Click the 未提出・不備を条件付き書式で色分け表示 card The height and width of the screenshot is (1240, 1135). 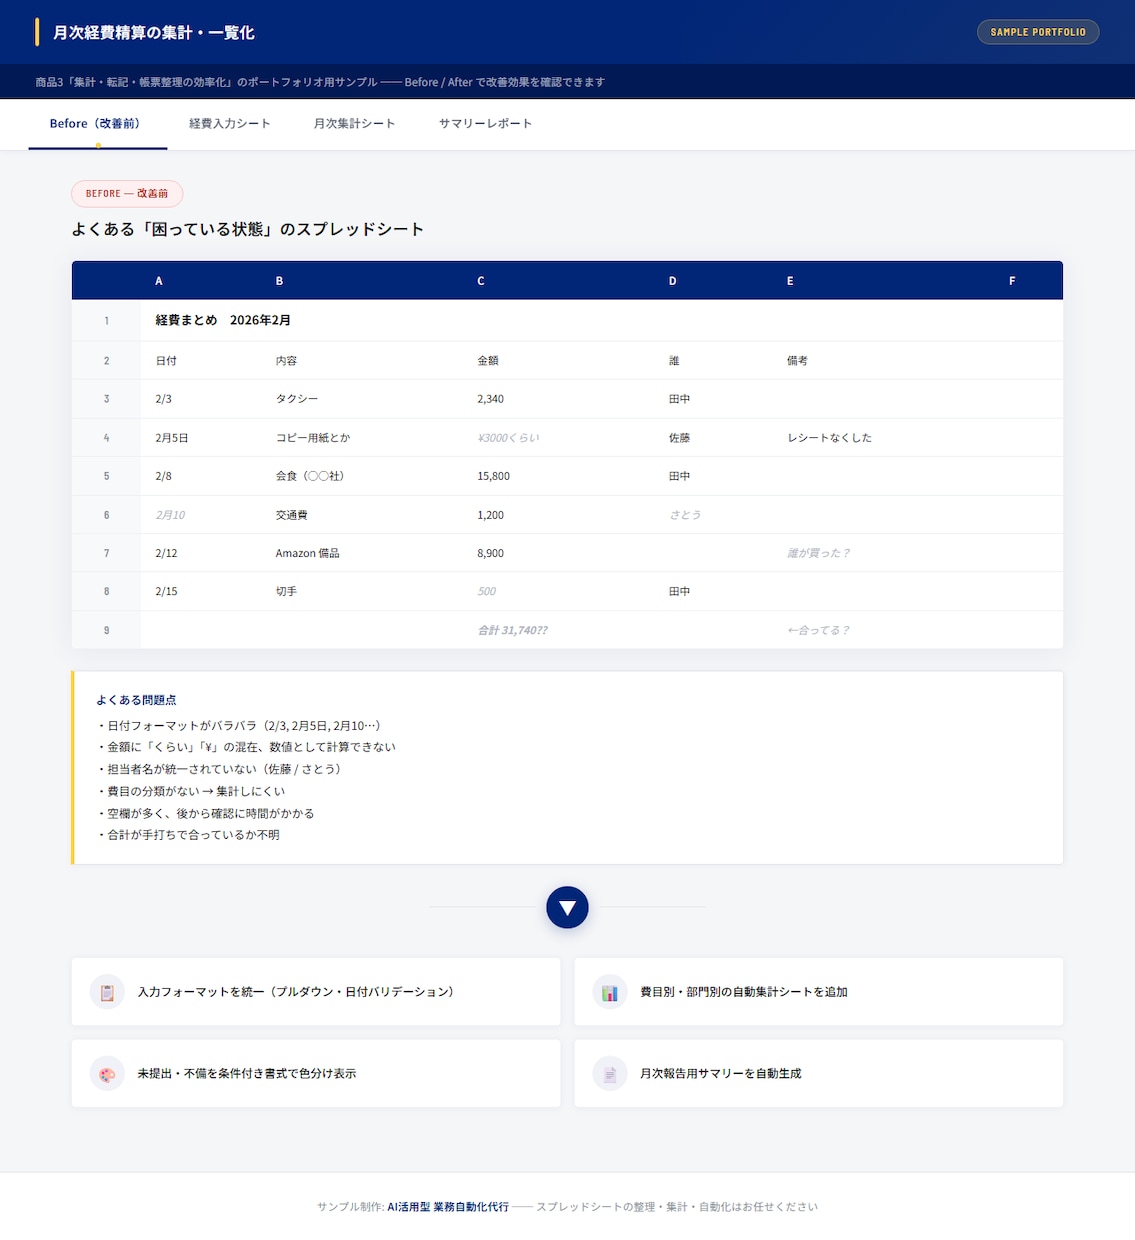[x=316, y=1074]
